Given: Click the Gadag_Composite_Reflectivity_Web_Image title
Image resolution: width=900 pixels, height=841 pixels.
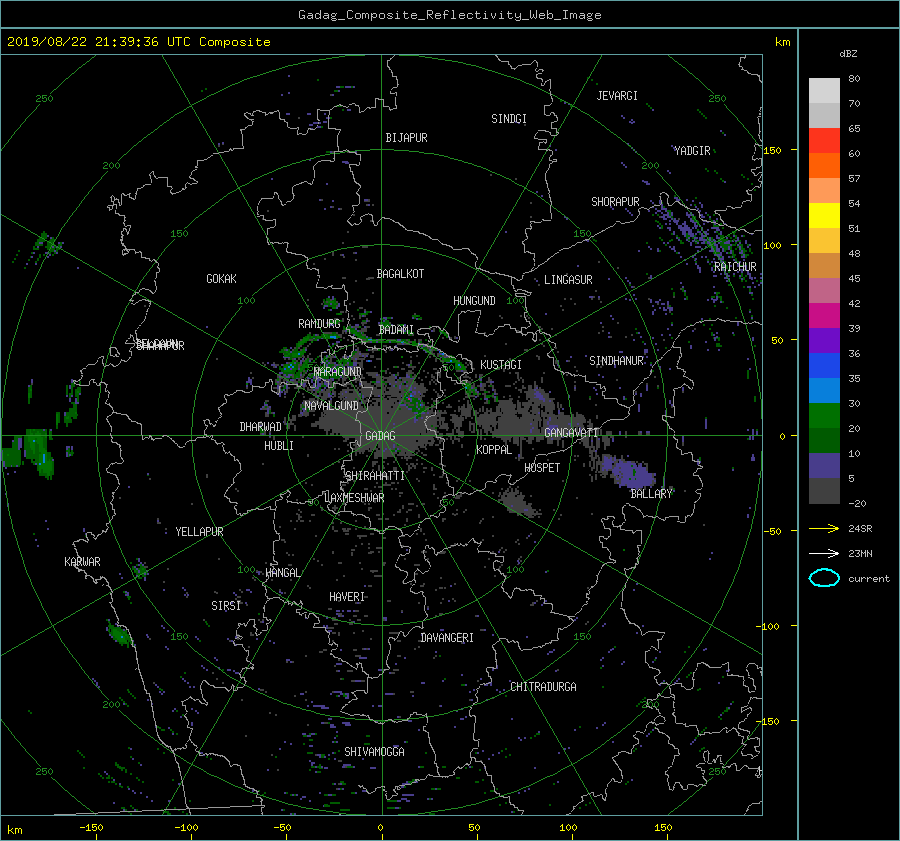Looking at the screenshot, I should [449, 15].
